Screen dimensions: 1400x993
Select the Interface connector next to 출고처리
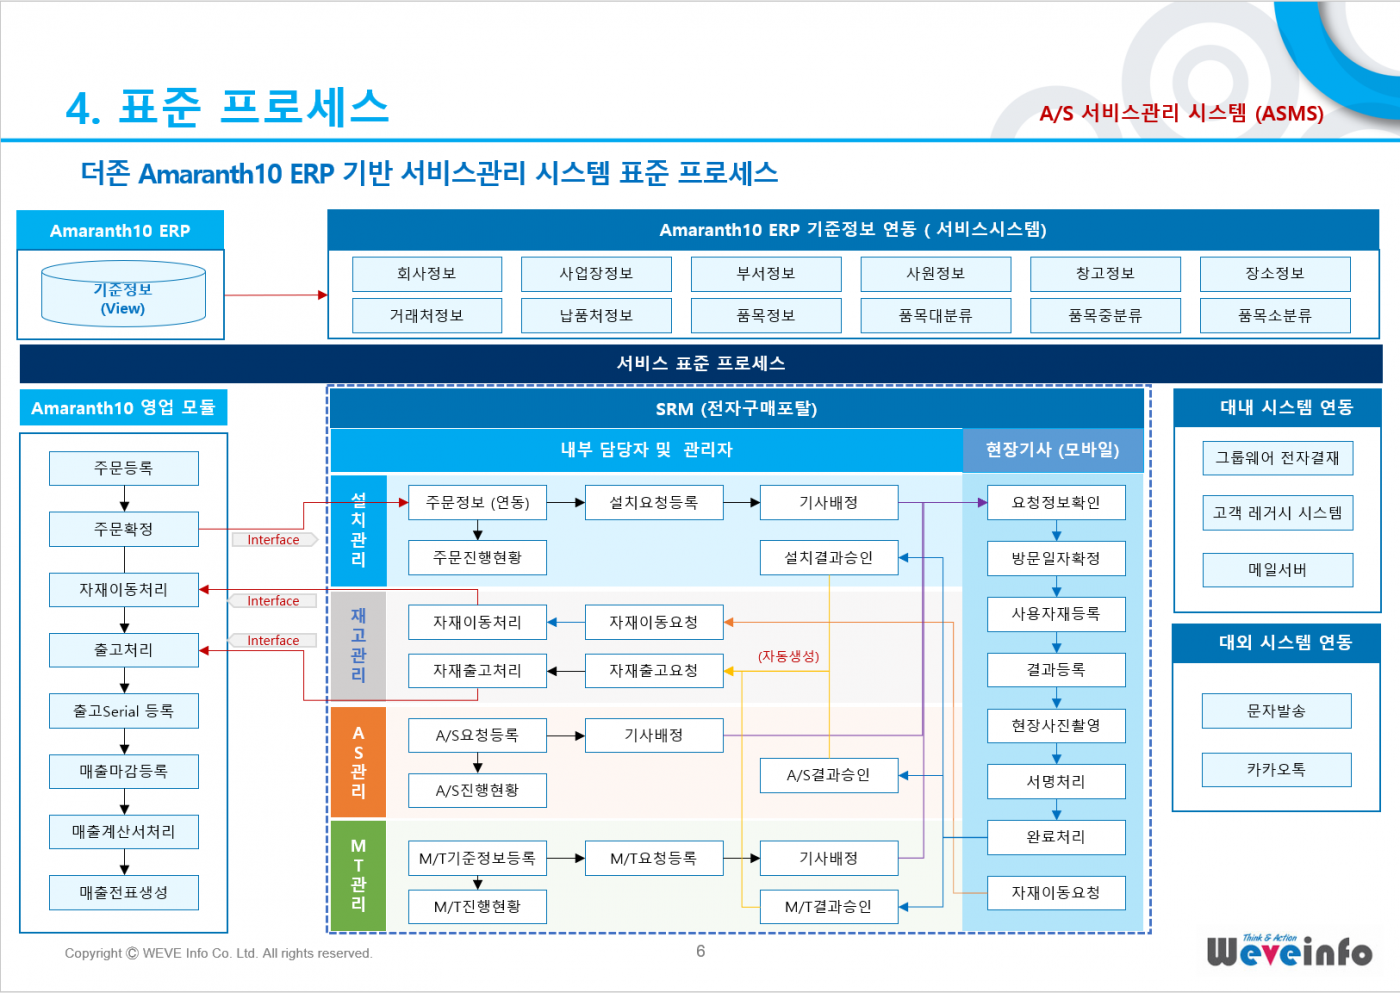272,640
